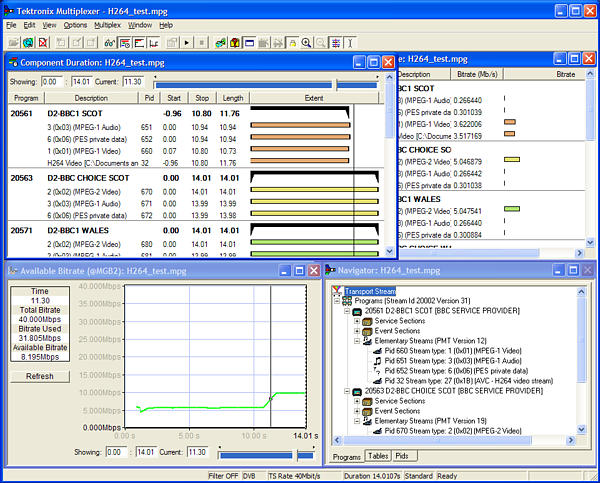
Task: Select the Pid 652 PES private data item
Action: coord(456,371)
